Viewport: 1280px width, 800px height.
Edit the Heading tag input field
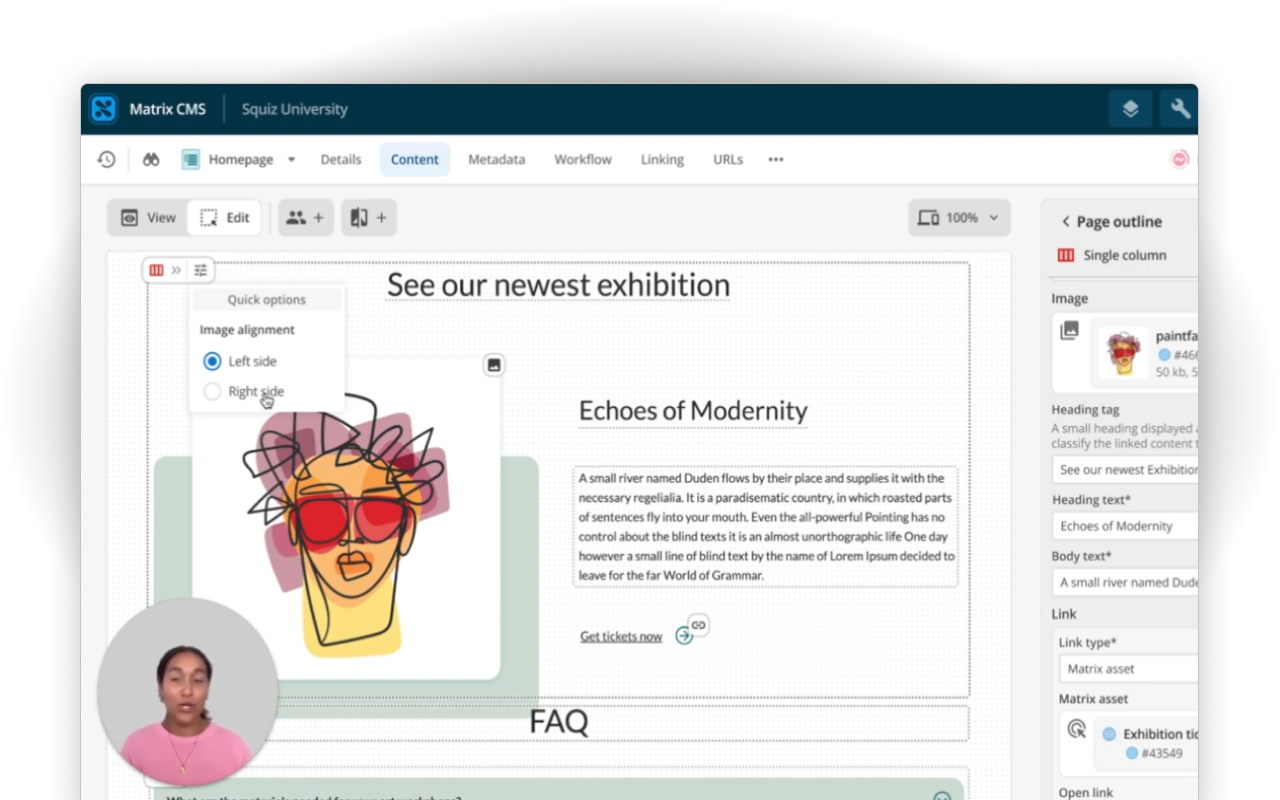1126,470
